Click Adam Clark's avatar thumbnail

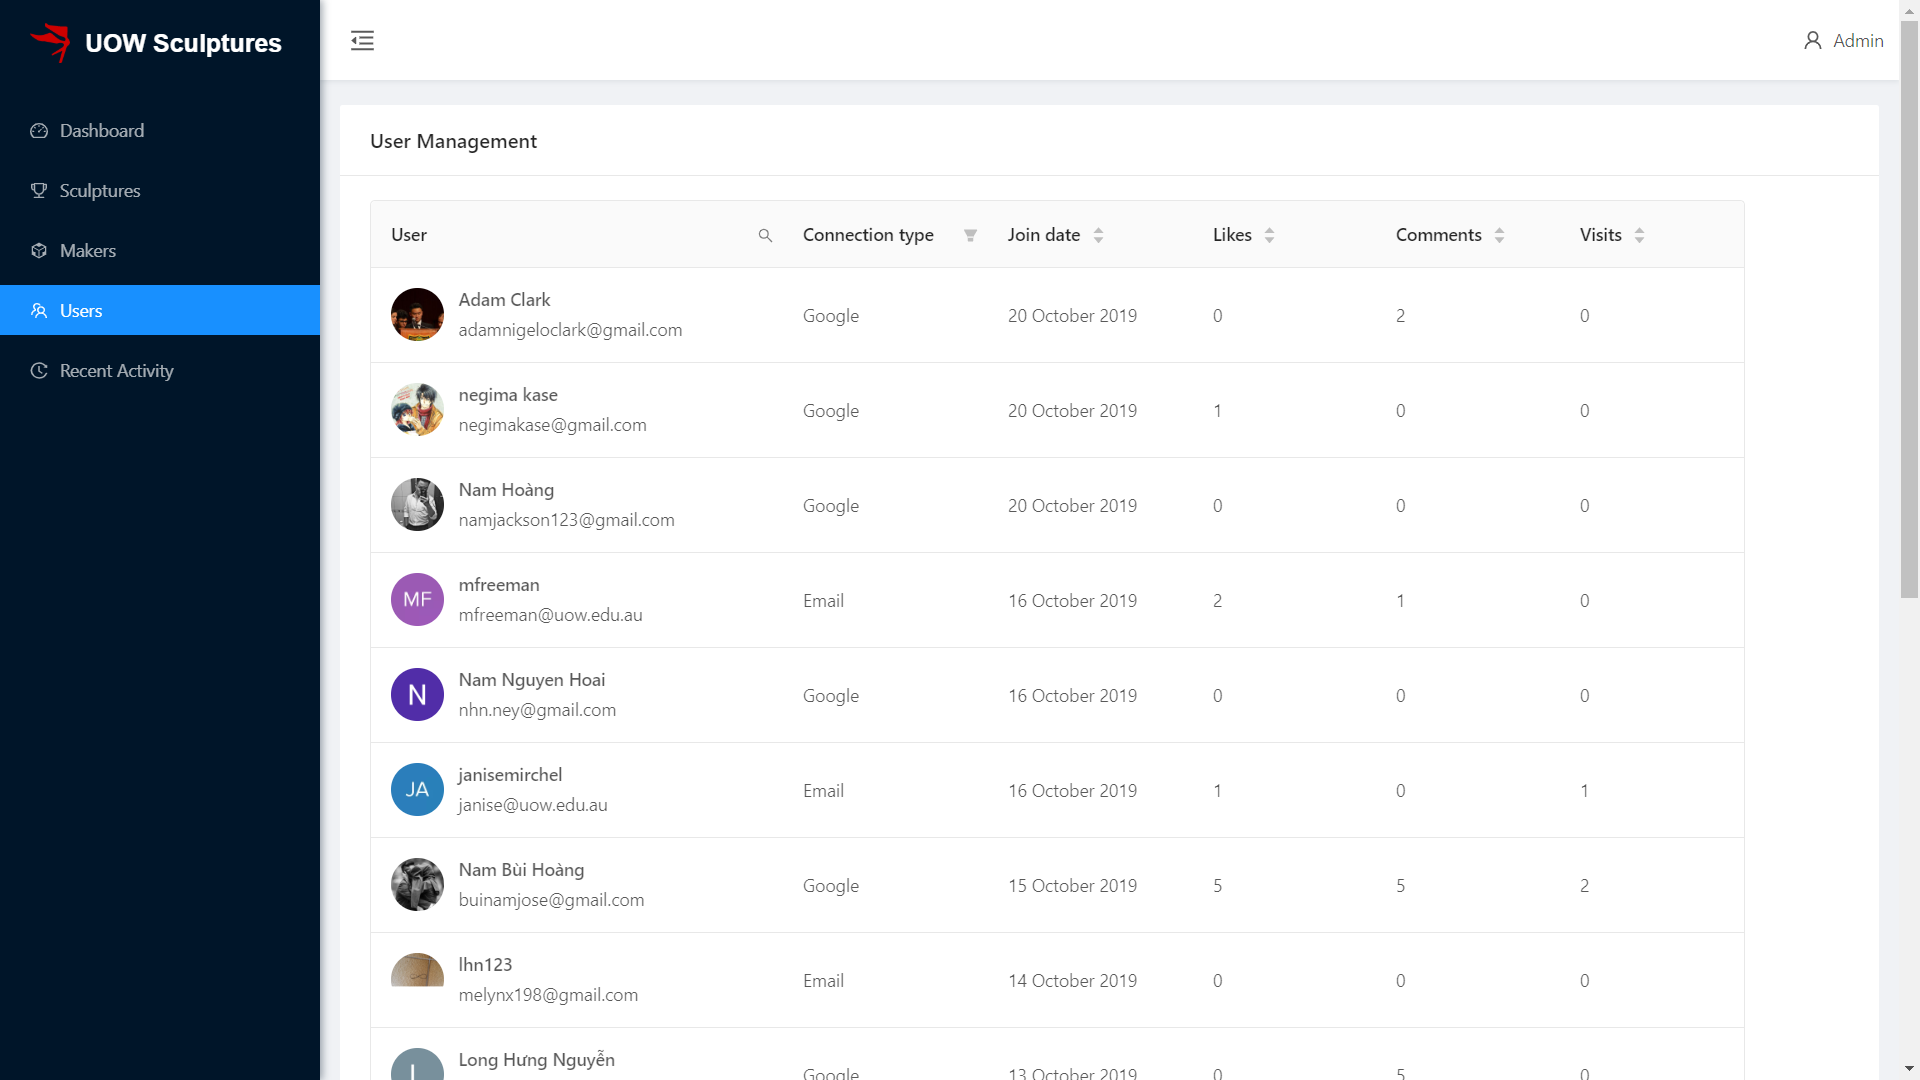417,315
